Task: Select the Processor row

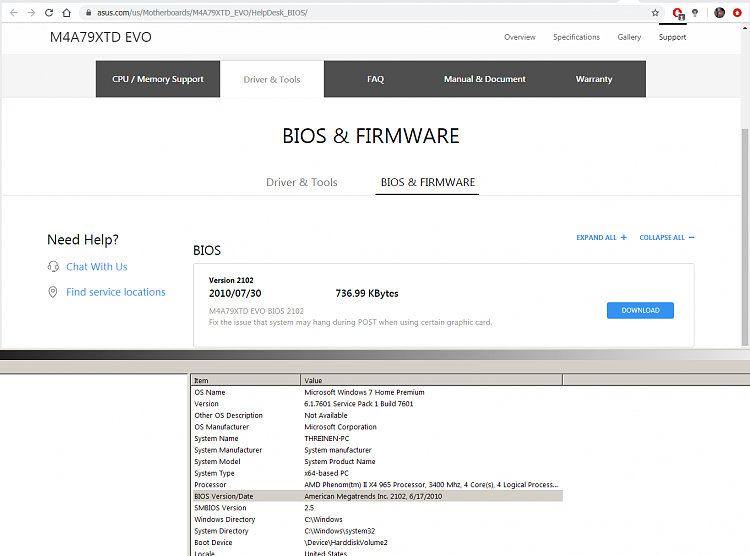Action: pyautogui.click(x=377, y=484)
